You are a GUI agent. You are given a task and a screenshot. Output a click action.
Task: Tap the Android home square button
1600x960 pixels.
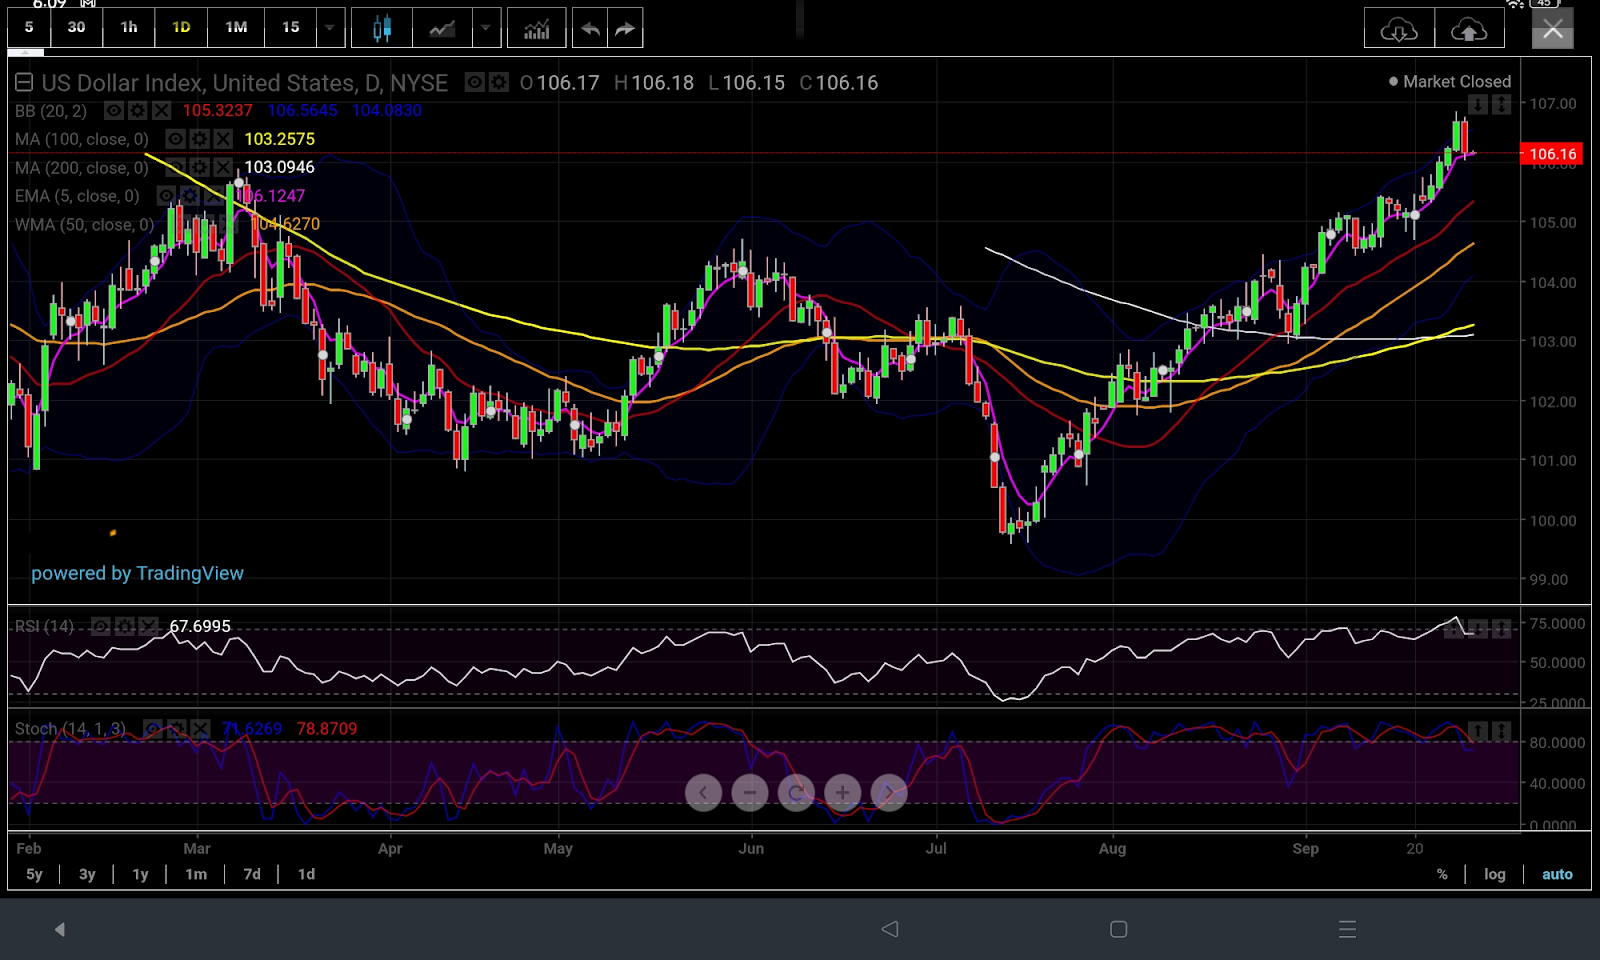[x=1119, y=929]
